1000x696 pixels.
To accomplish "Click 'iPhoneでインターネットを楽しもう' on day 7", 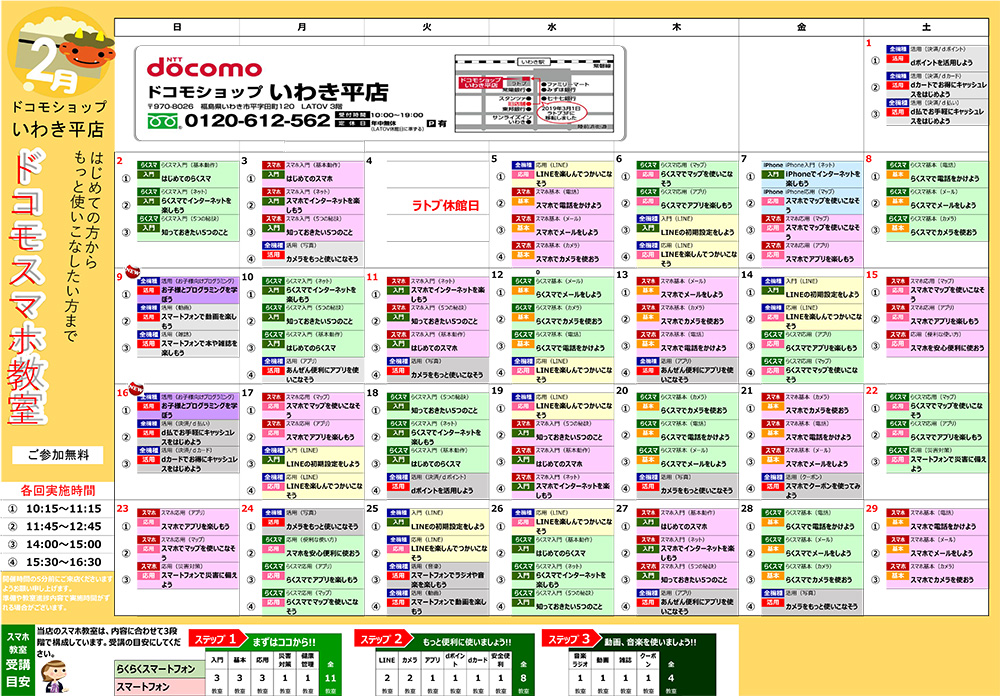I will coord(823,179).
